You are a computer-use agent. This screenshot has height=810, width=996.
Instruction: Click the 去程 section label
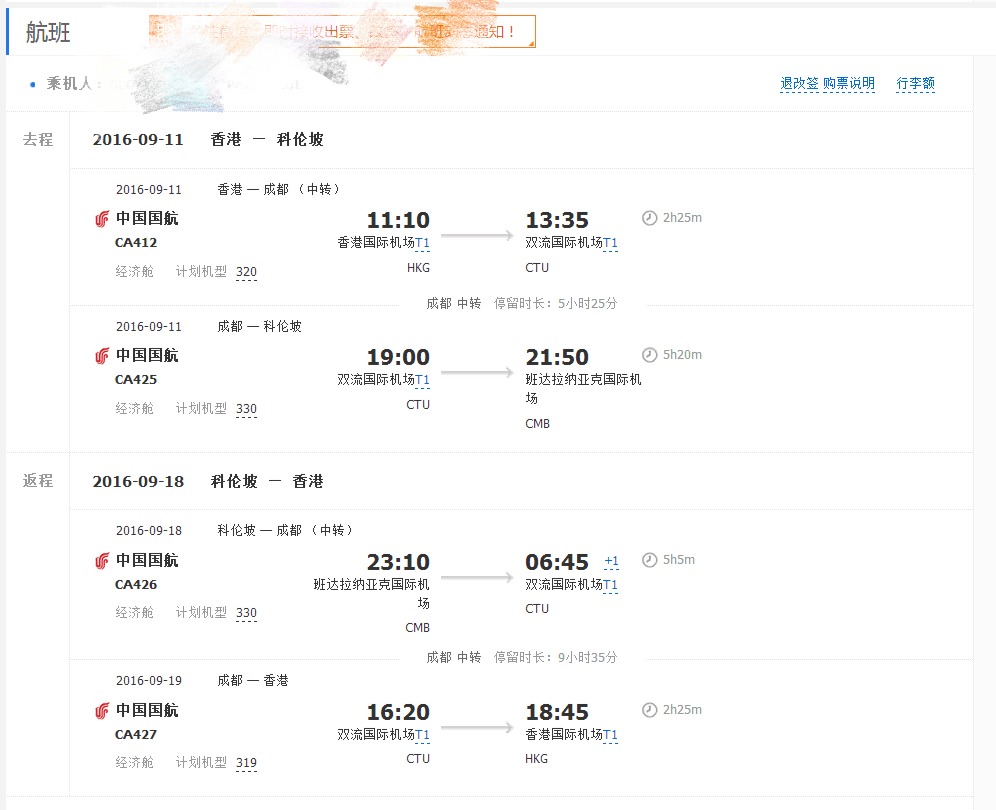(38, 139)
